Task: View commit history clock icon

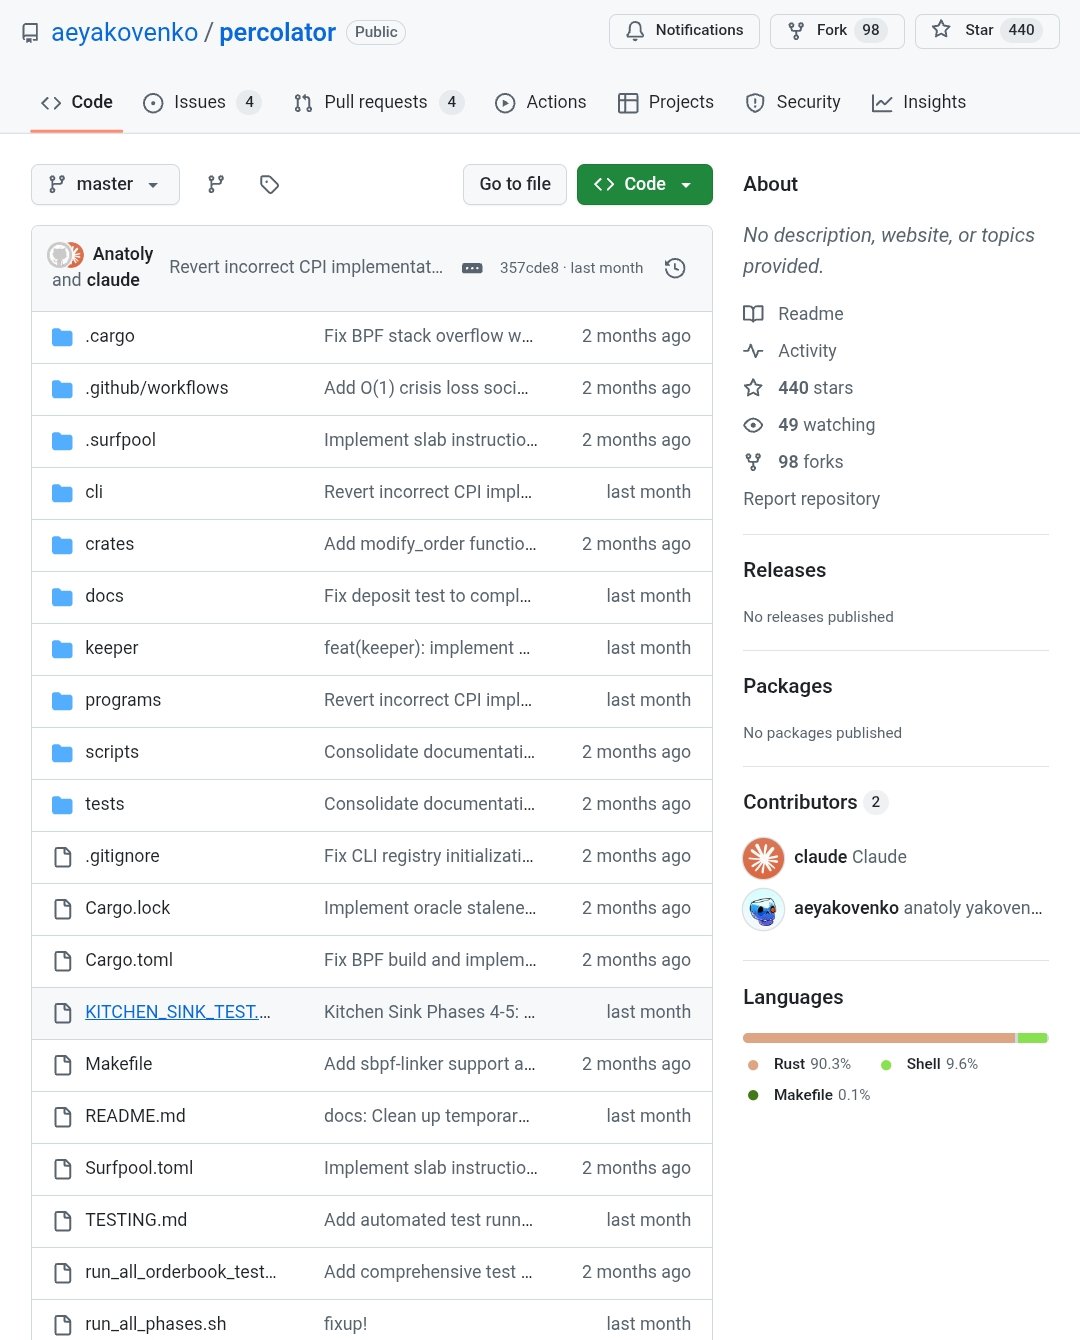Action: coord(675,268)
